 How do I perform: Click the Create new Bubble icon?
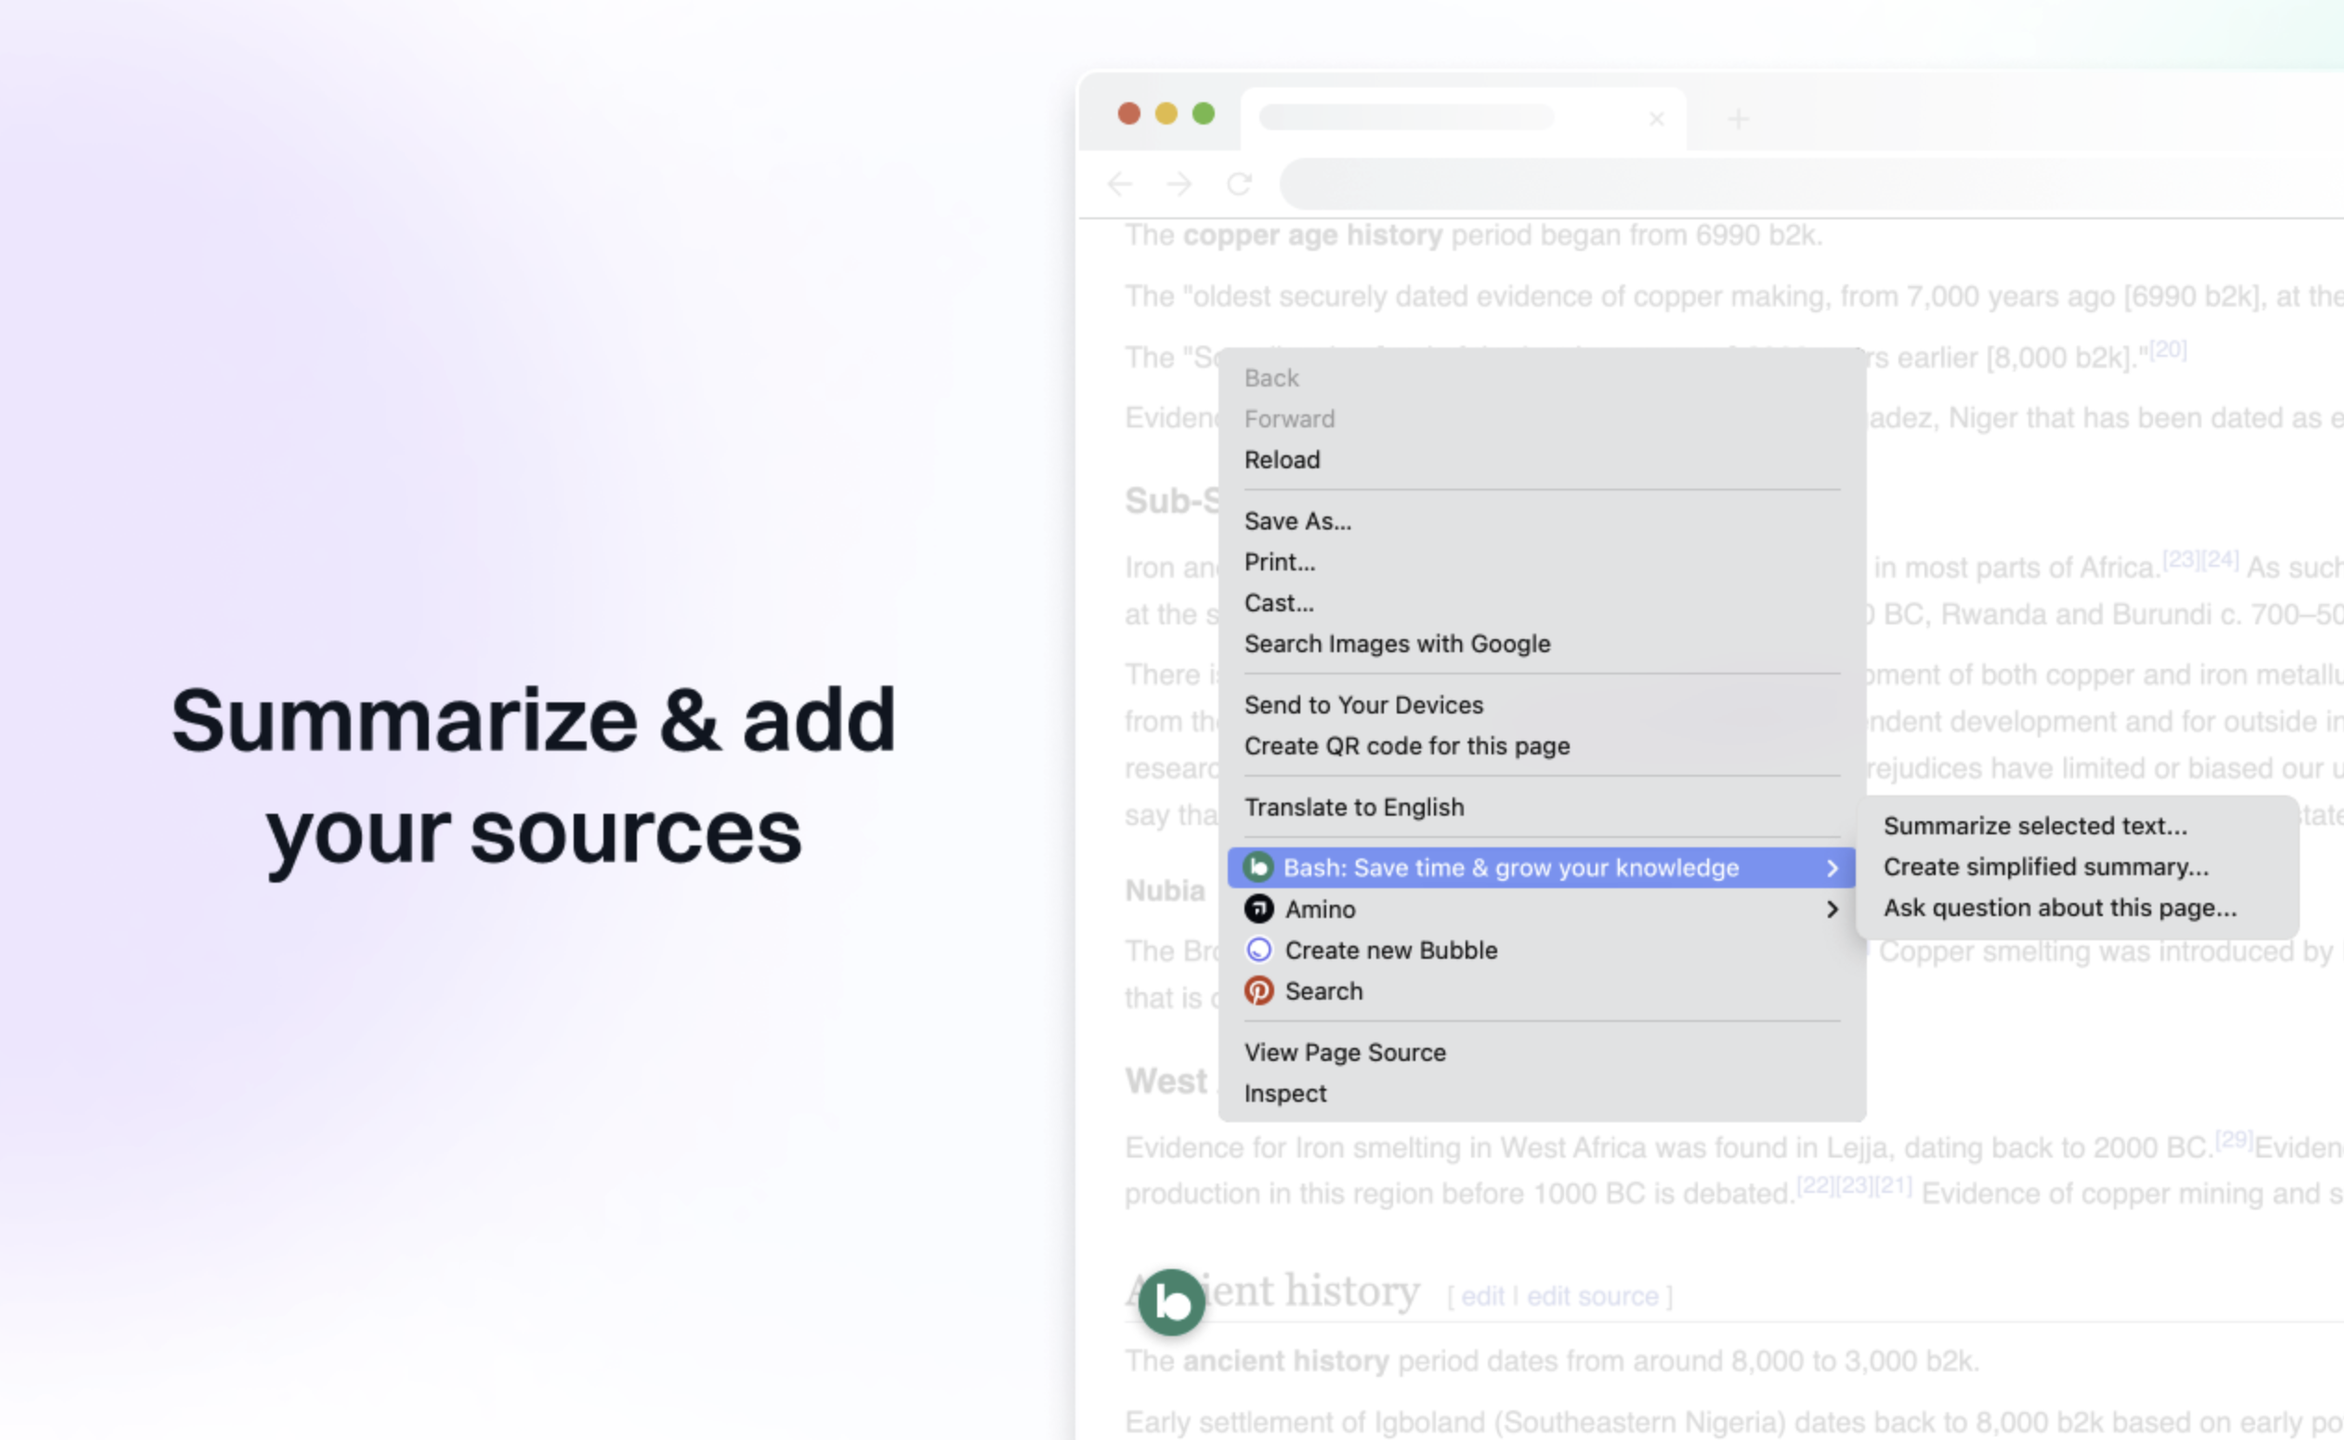(1258, 949)
